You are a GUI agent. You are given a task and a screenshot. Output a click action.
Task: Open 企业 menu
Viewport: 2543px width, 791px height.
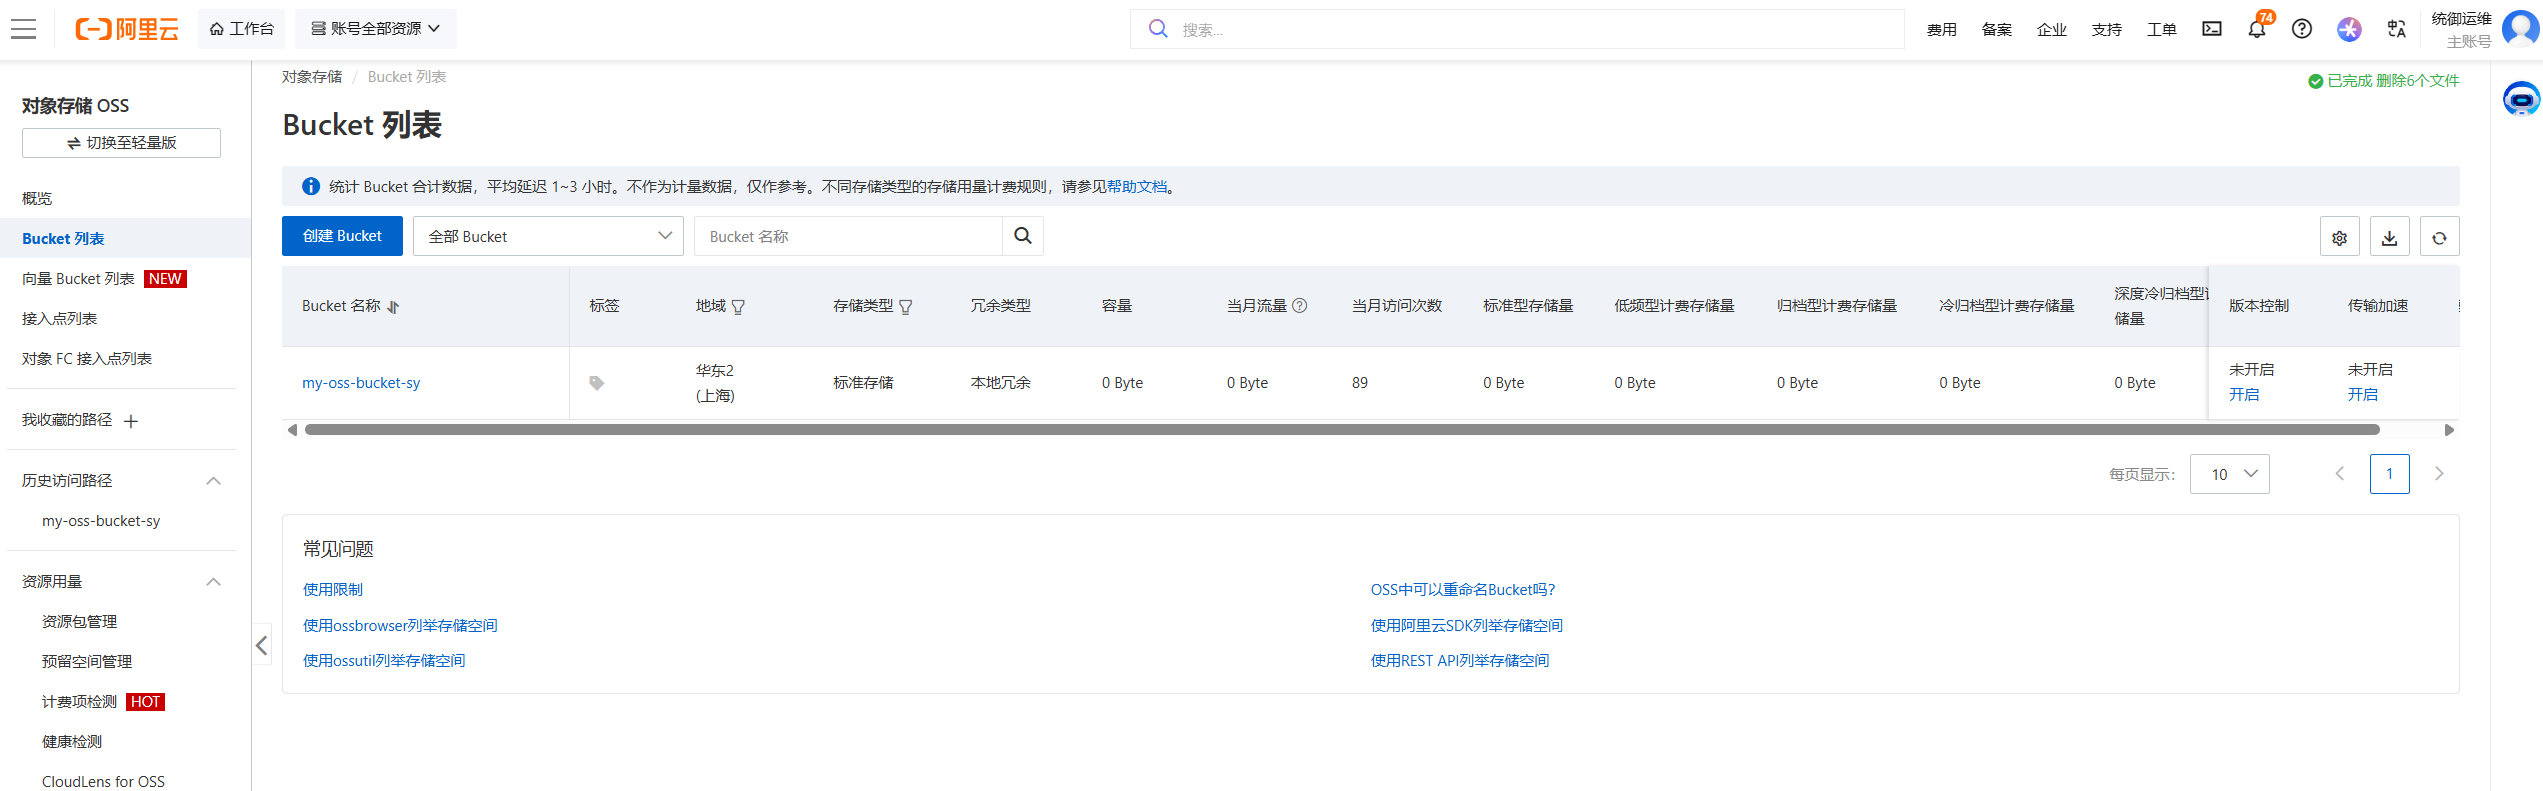2052,30
